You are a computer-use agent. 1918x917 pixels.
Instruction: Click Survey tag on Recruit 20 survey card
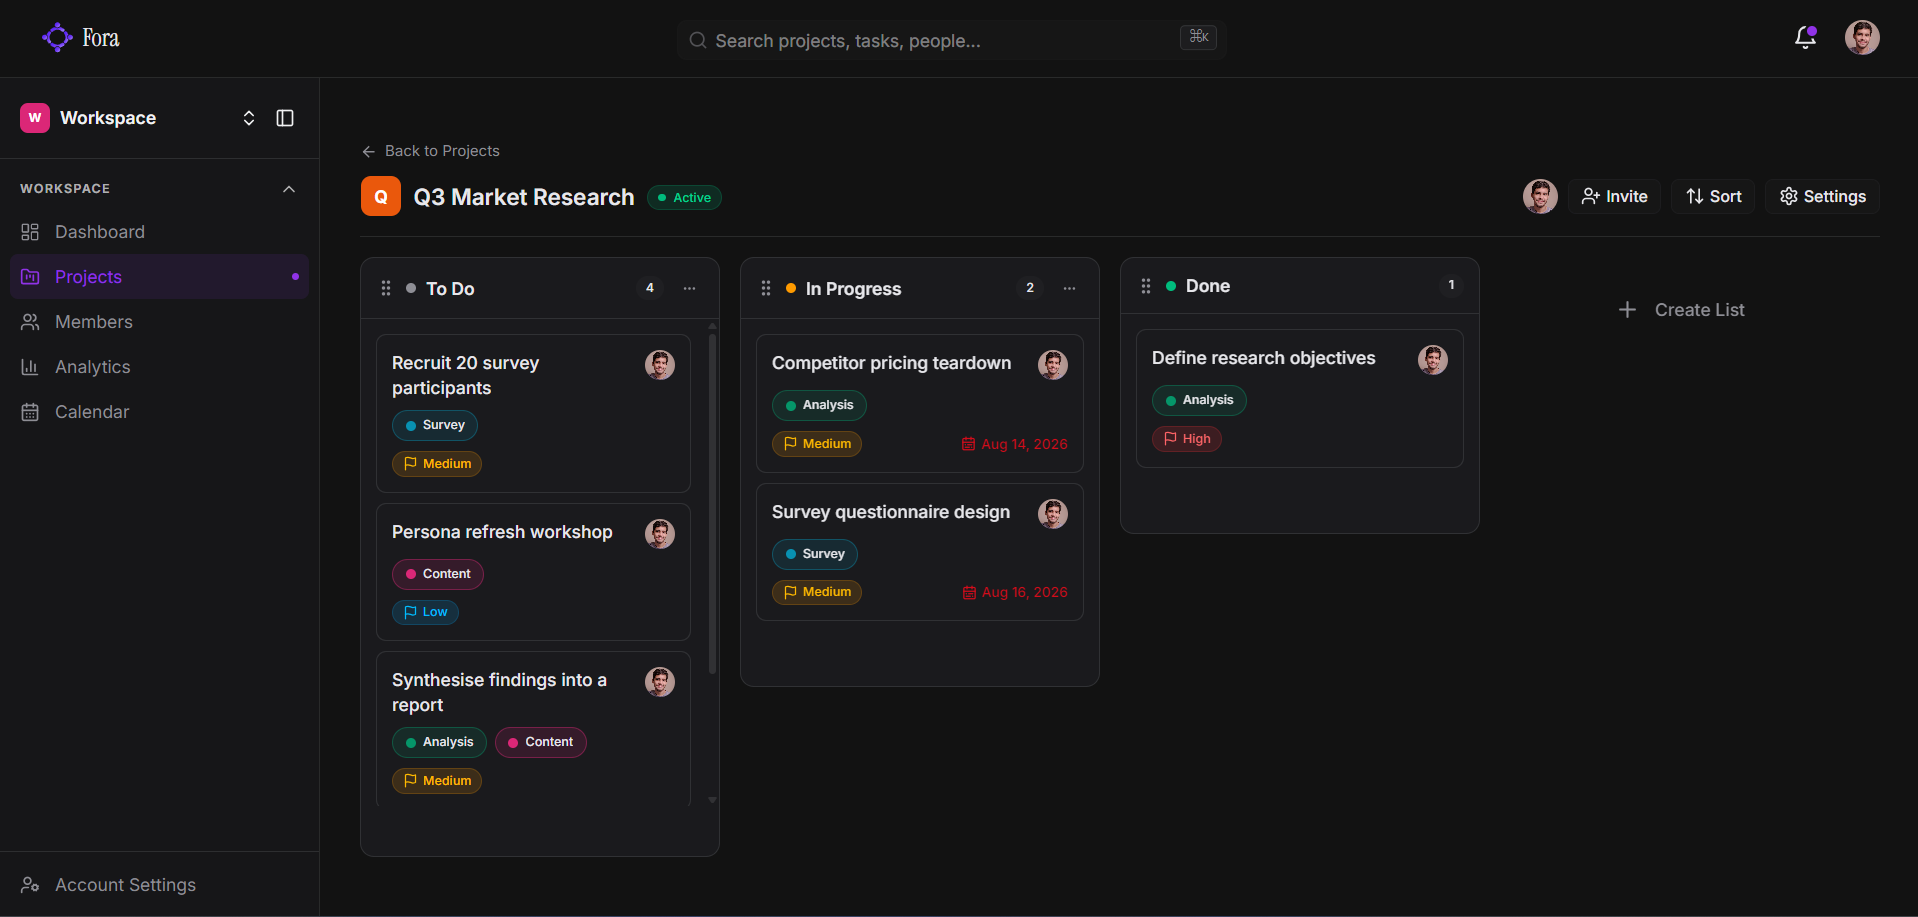(435, 425)
